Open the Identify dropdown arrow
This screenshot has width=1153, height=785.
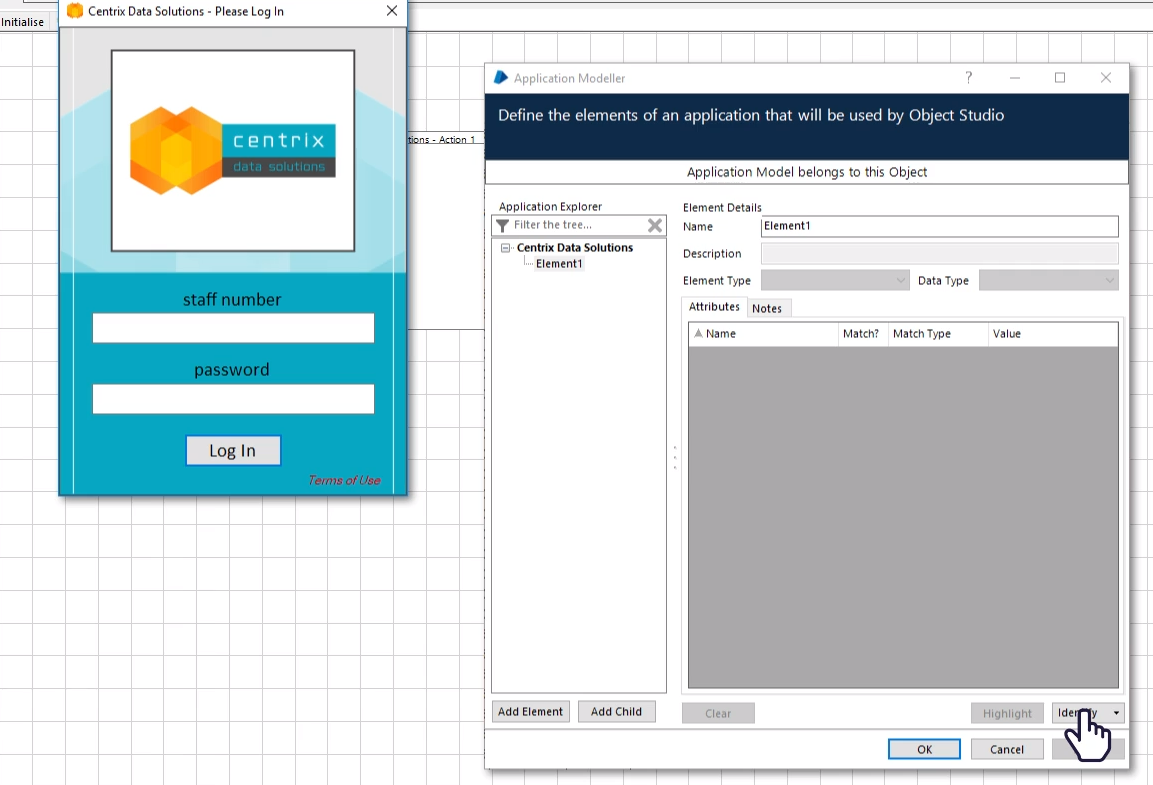(x=1116, y=713)
